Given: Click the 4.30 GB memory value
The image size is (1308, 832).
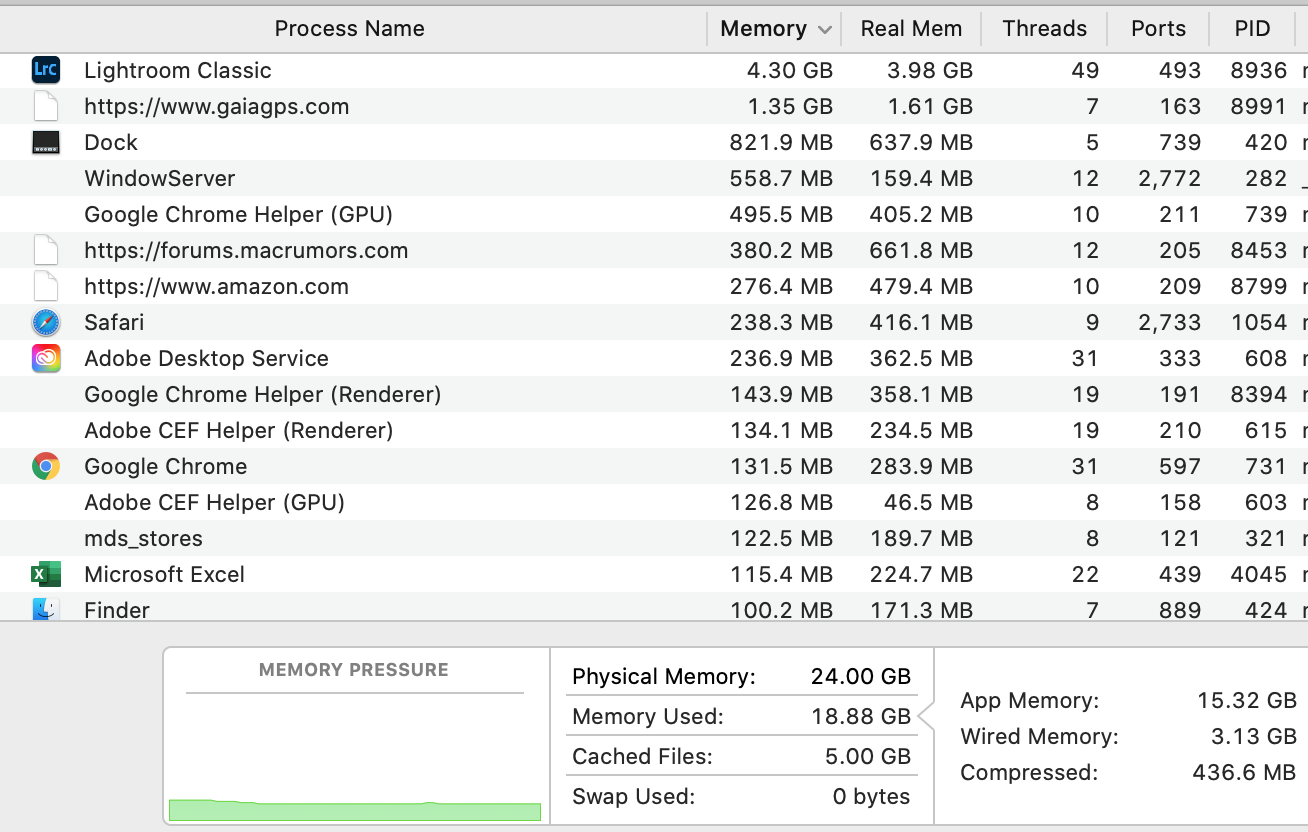Looking at the screenshot, I should tap(790, 70).
